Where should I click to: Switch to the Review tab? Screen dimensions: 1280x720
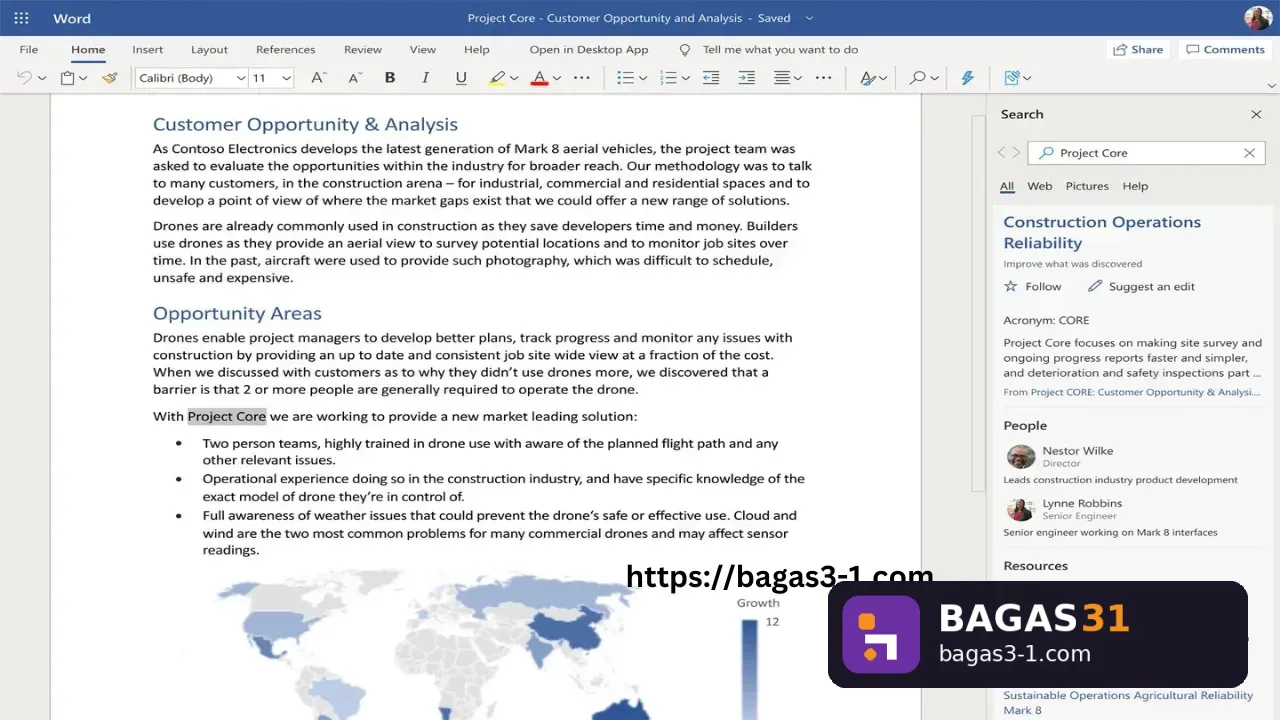[x=363, y=49]
